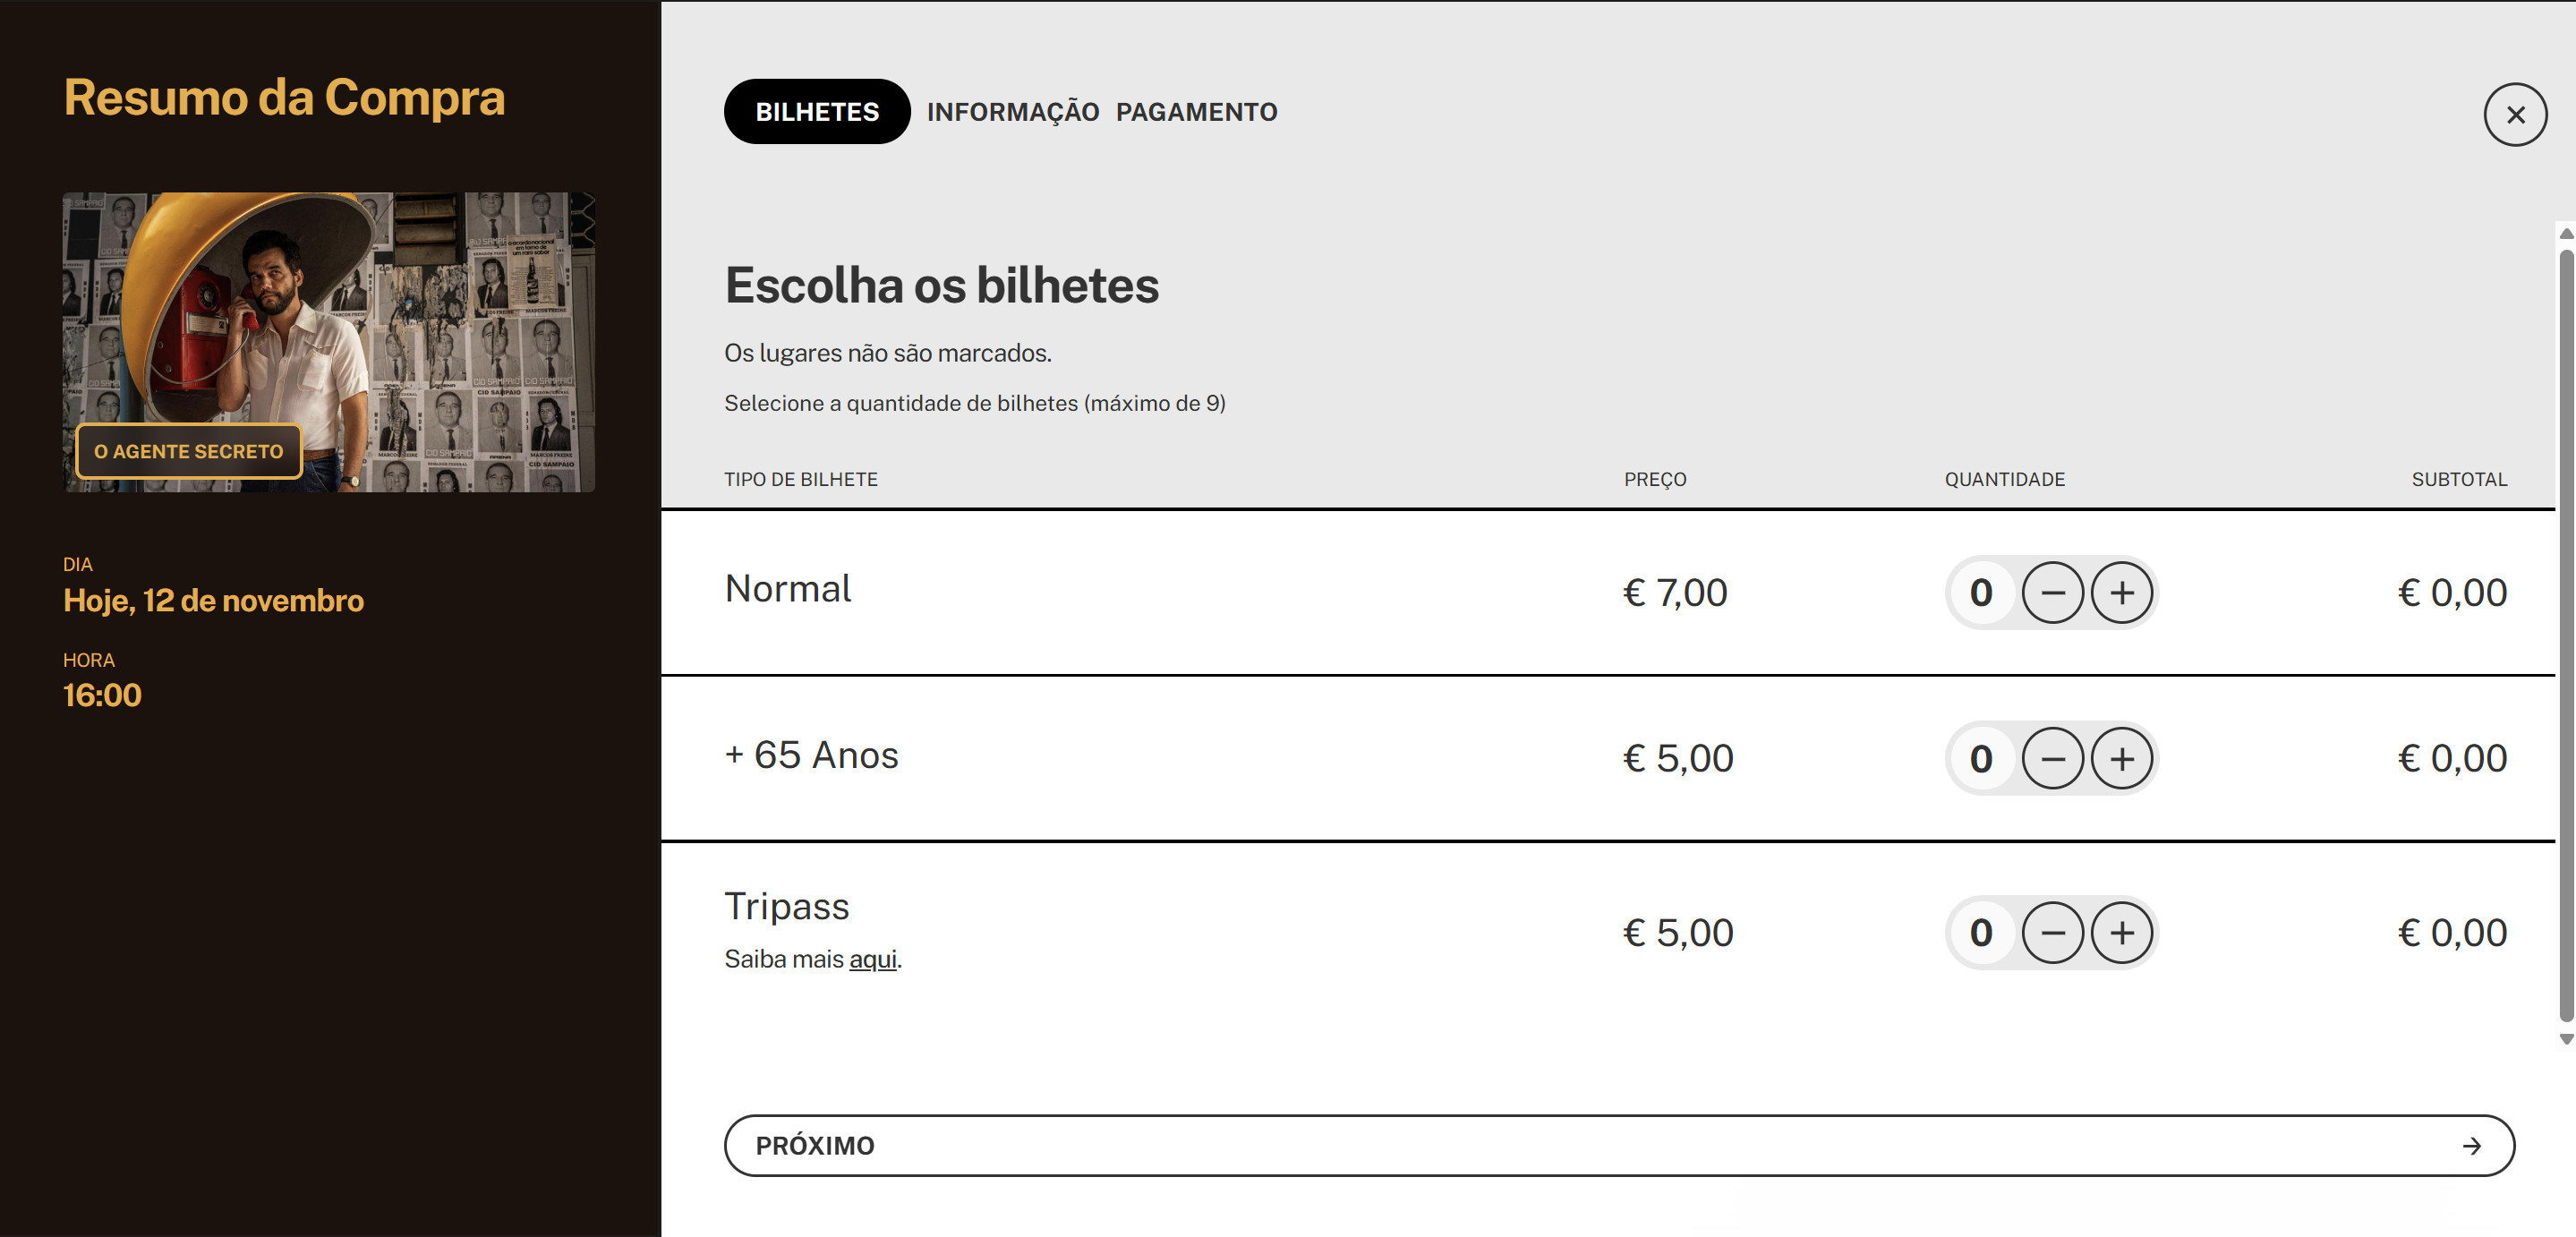
Task: Switch to the Informação step
Action: tap(1012, 112)
